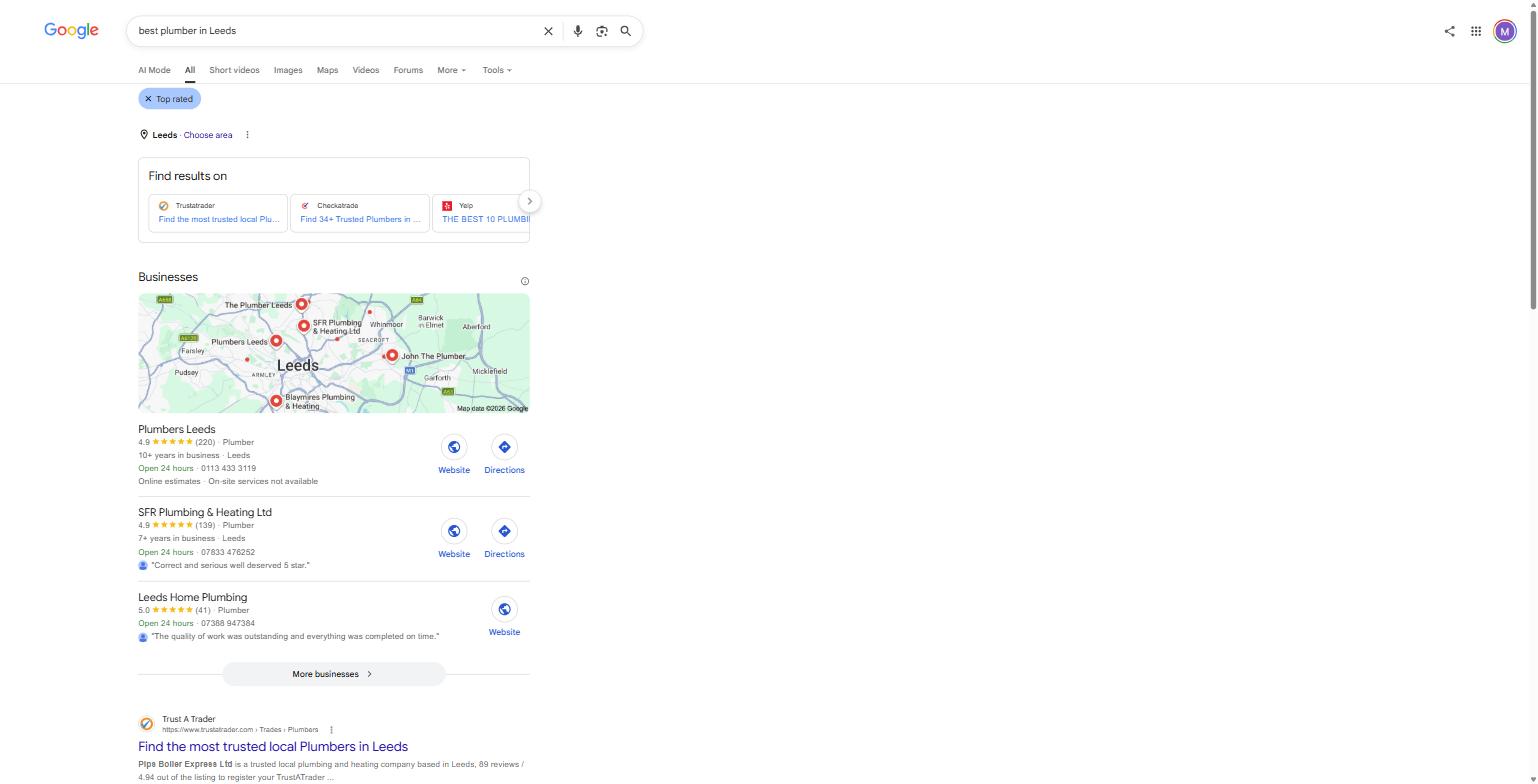Select John The Plumber map pin
Viewport: 1538px width, 784px height.
pos(392,355)
